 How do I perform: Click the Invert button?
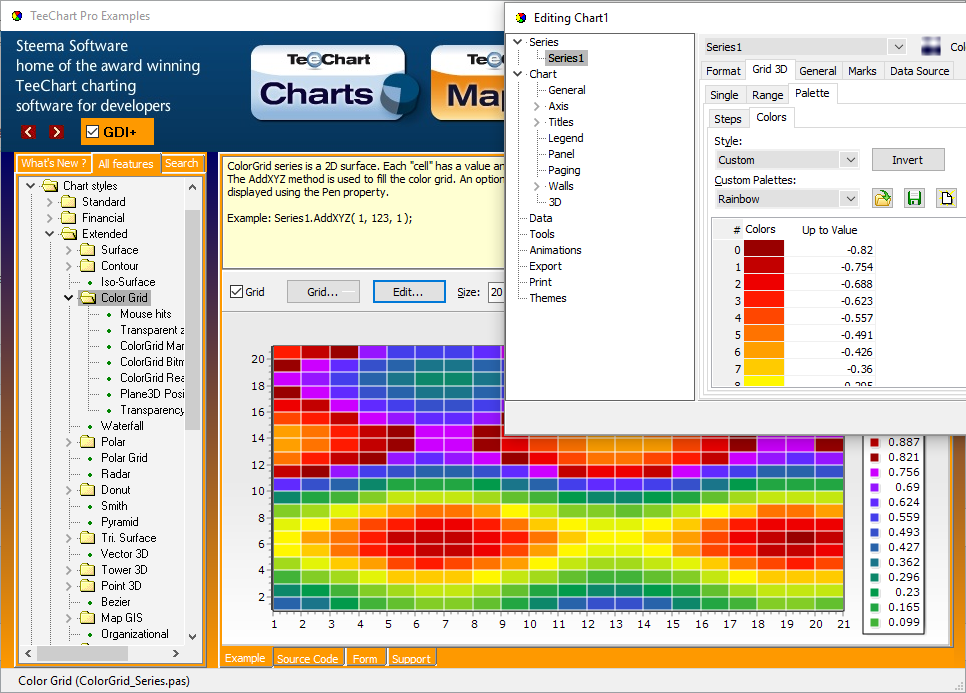(907, 160)
